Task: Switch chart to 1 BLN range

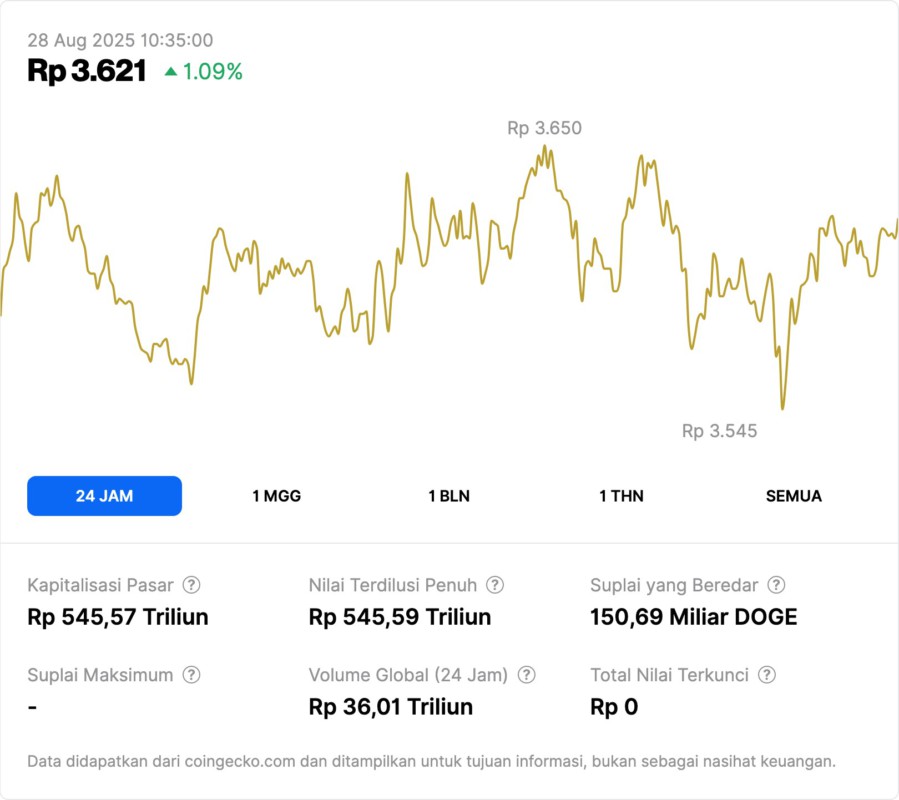Action: pos(449,496)
